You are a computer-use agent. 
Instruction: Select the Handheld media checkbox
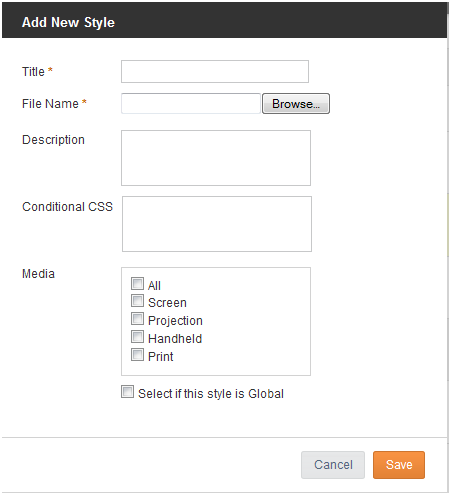click(137, 337)
